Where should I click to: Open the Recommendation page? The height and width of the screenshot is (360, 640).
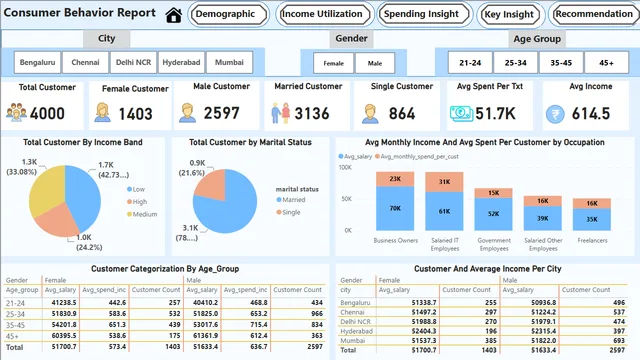tap(594, 14)
